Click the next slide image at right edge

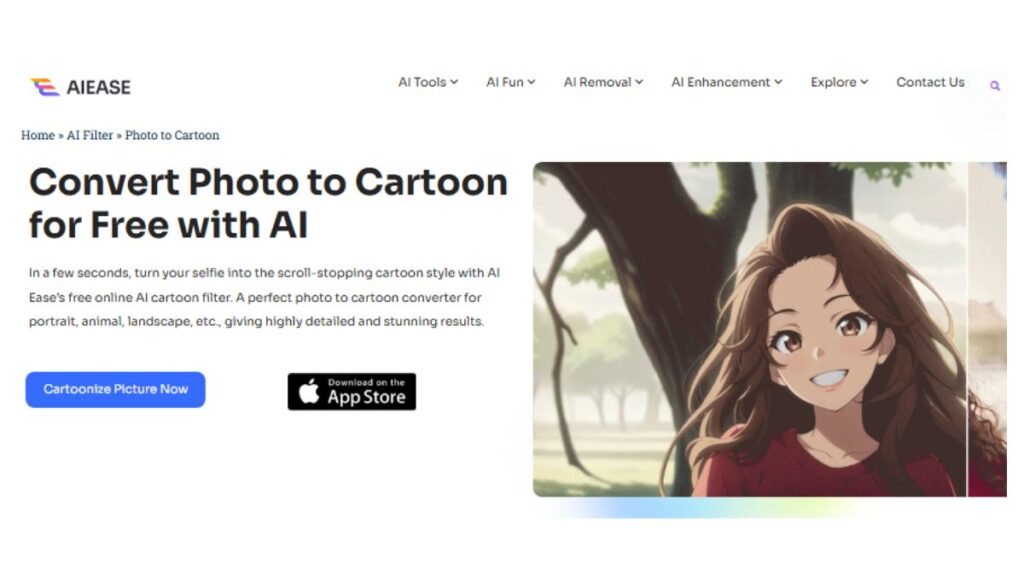(987, 329)
